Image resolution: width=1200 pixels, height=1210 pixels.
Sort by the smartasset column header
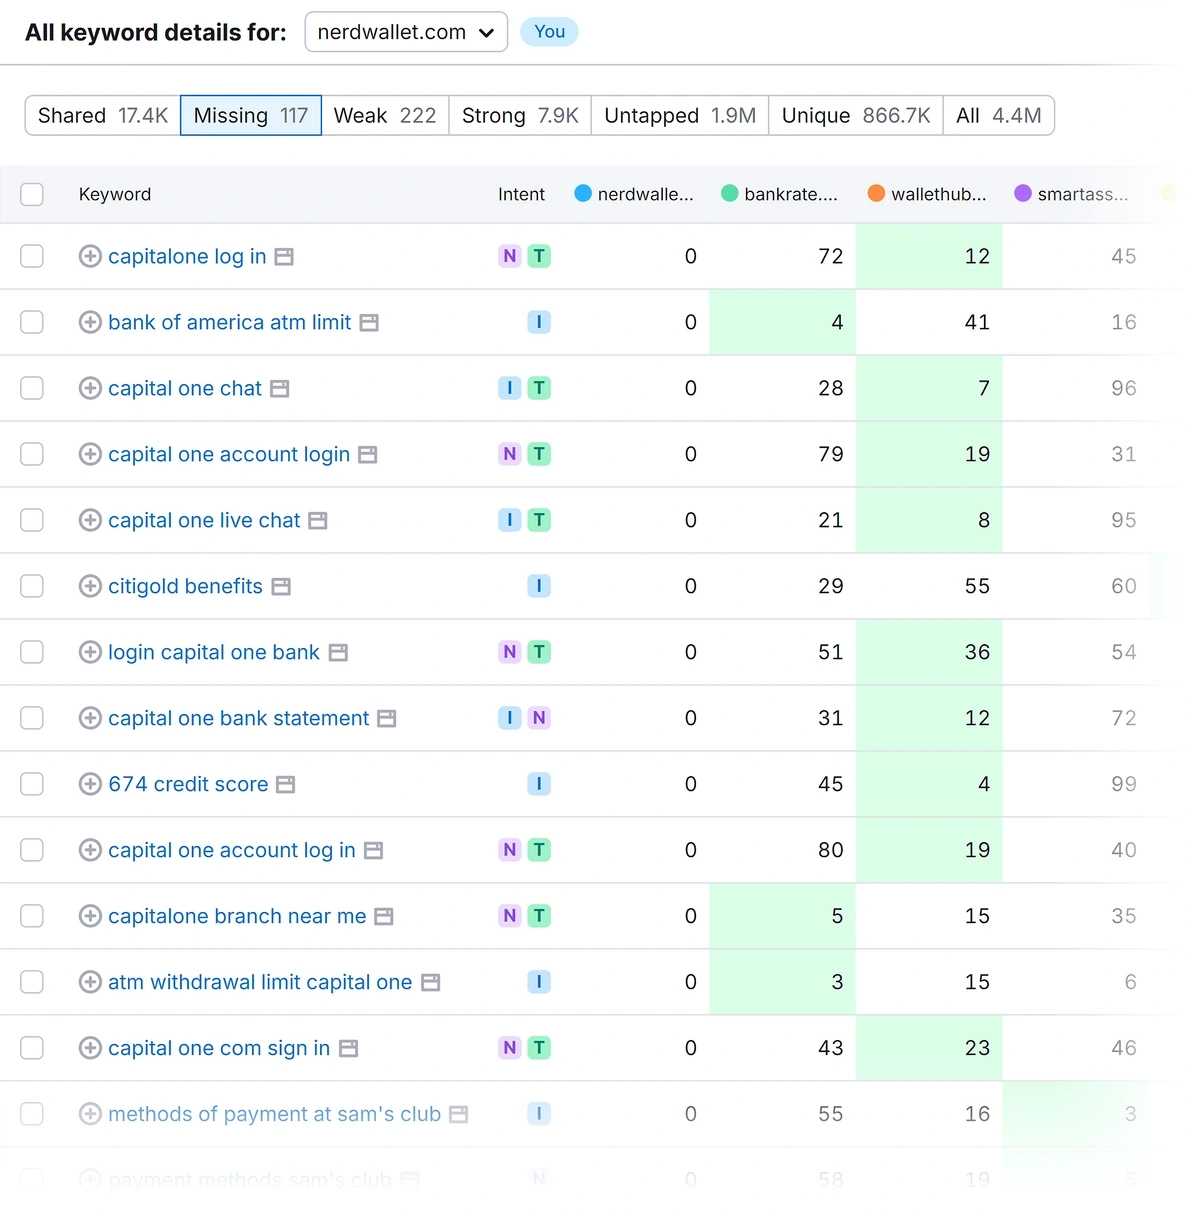[1071, 194]
